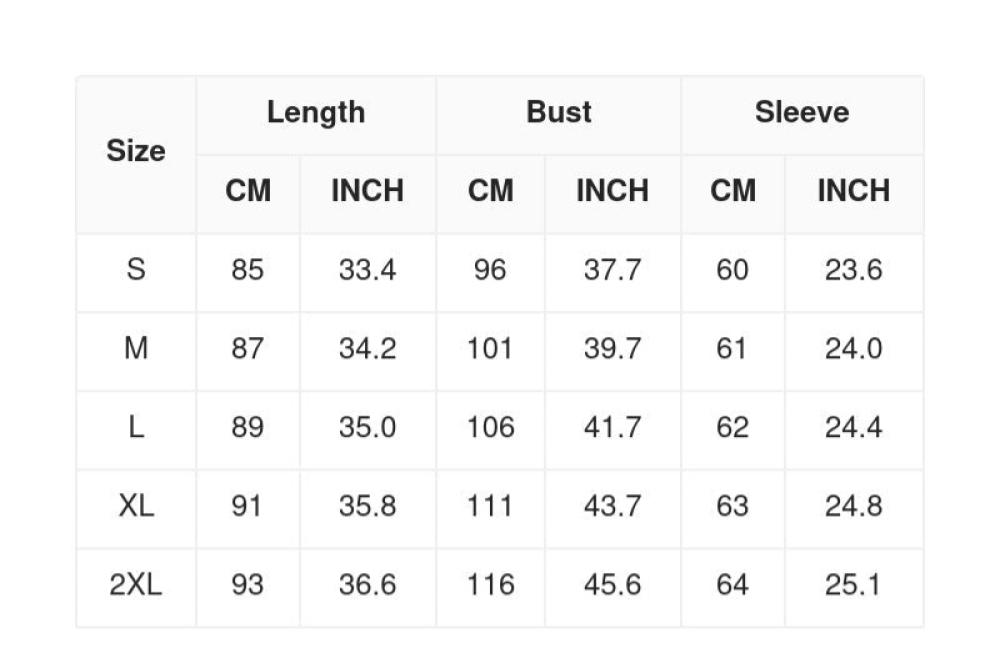Image resolution: width=1000 pixels, height=653 pixels.
Task: Select the 24.8 sleeve inch cell
Action: pyautogui.click(x=854, y=509)
